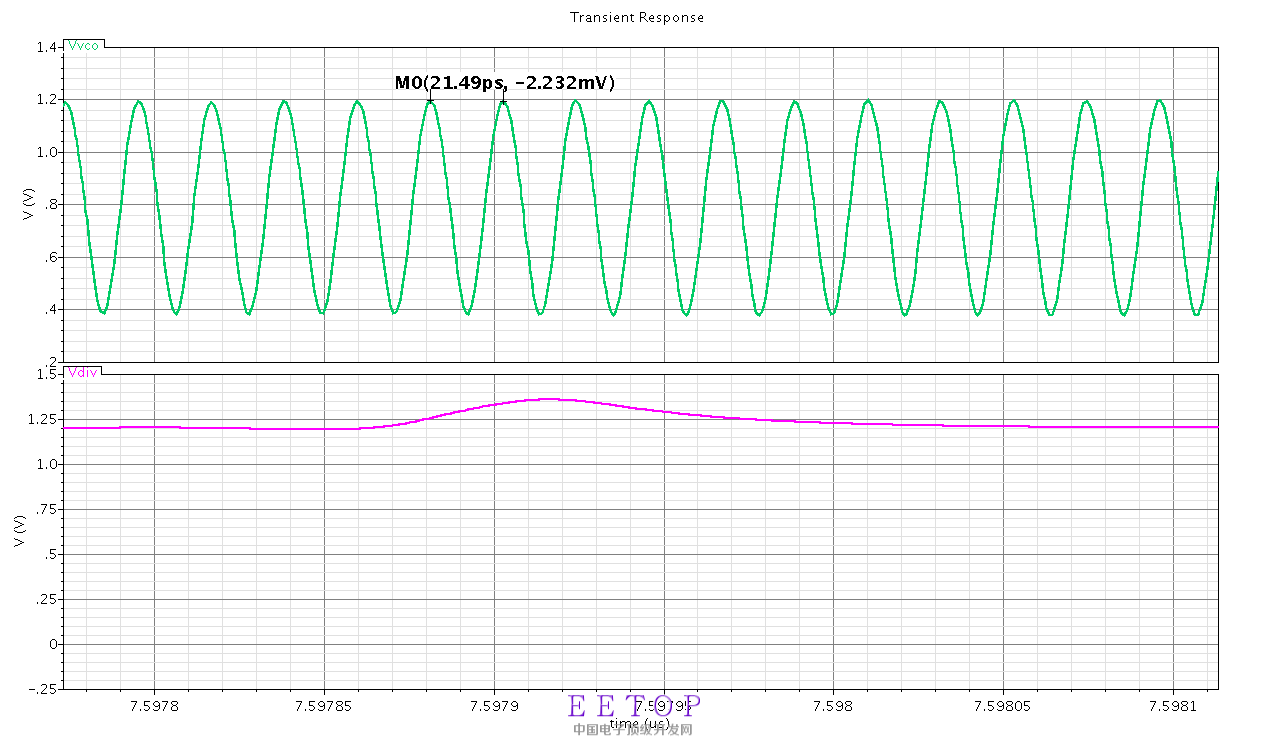This screenshot has width=1268, height=742.
Task: Click the M0(21.49ps, -2.232mV) marker label
Action: (x=505, y=83)
